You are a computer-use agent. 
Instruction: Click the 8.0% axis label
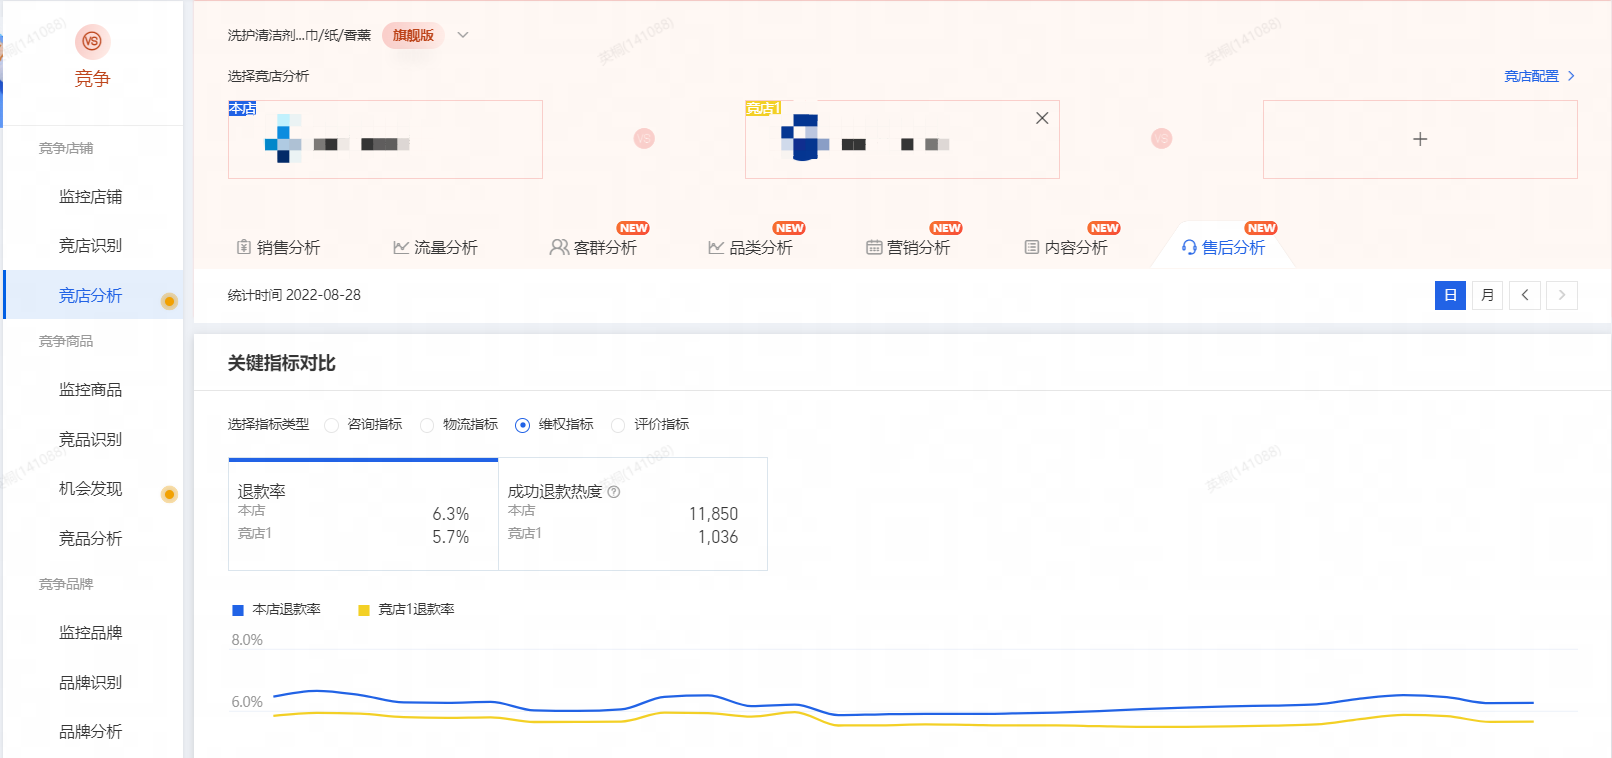tap(247, 640)
